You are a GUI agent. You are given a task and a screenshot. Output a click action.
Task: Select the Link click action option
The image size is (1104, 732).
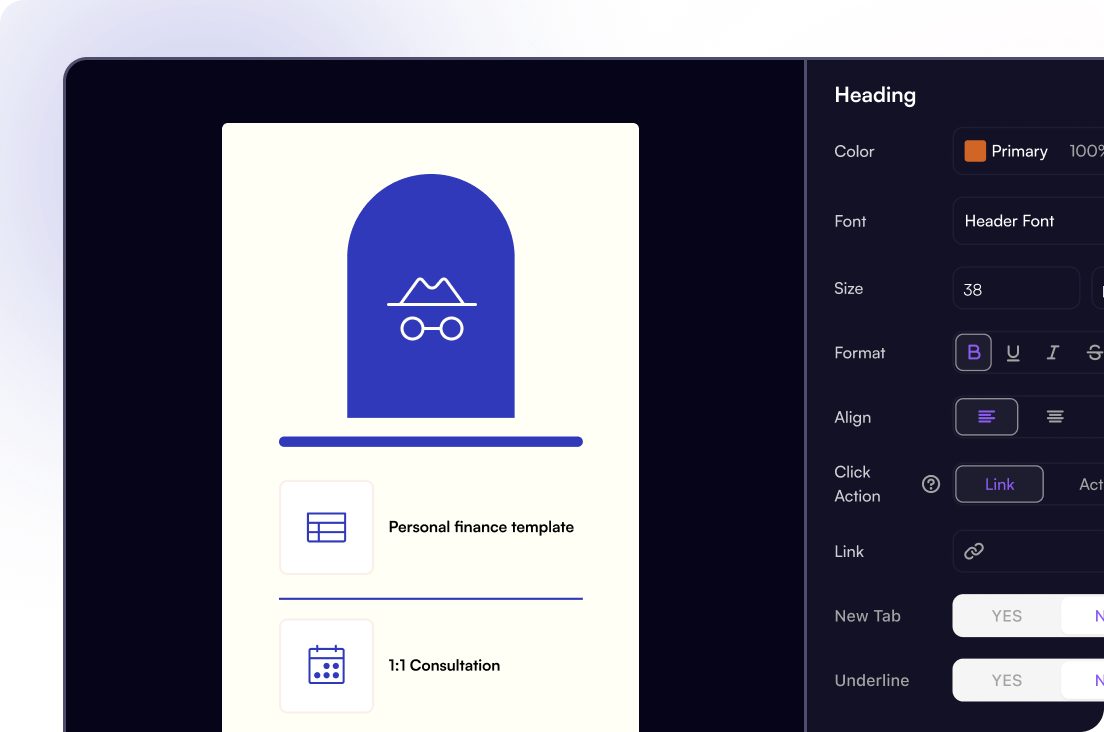pyautogui.click(x=999, y=484)
